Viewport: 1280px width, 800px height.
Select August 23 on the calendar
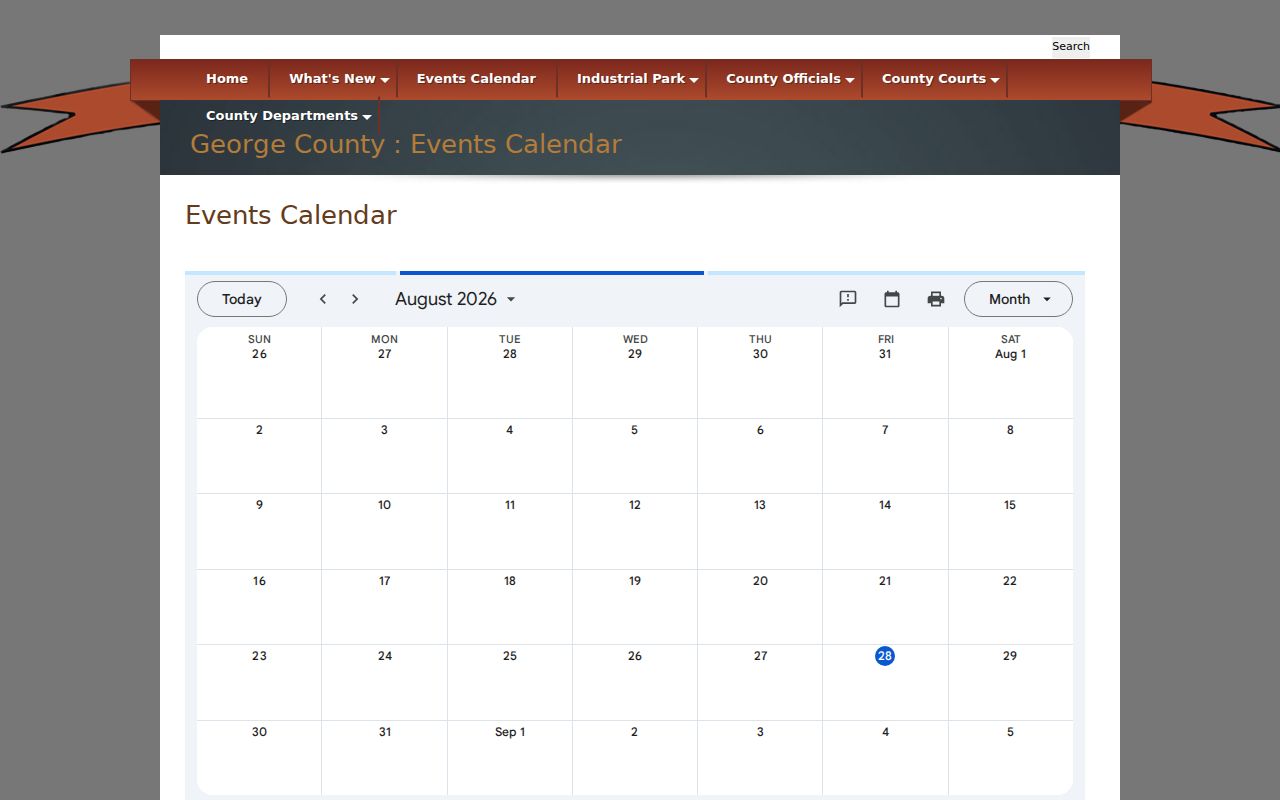point(259,656)
